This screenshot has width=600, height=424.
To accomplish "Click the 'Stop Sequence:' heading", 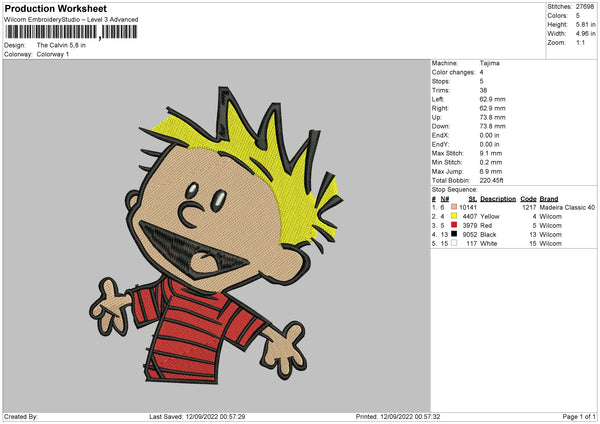I will tap(455, 190).
